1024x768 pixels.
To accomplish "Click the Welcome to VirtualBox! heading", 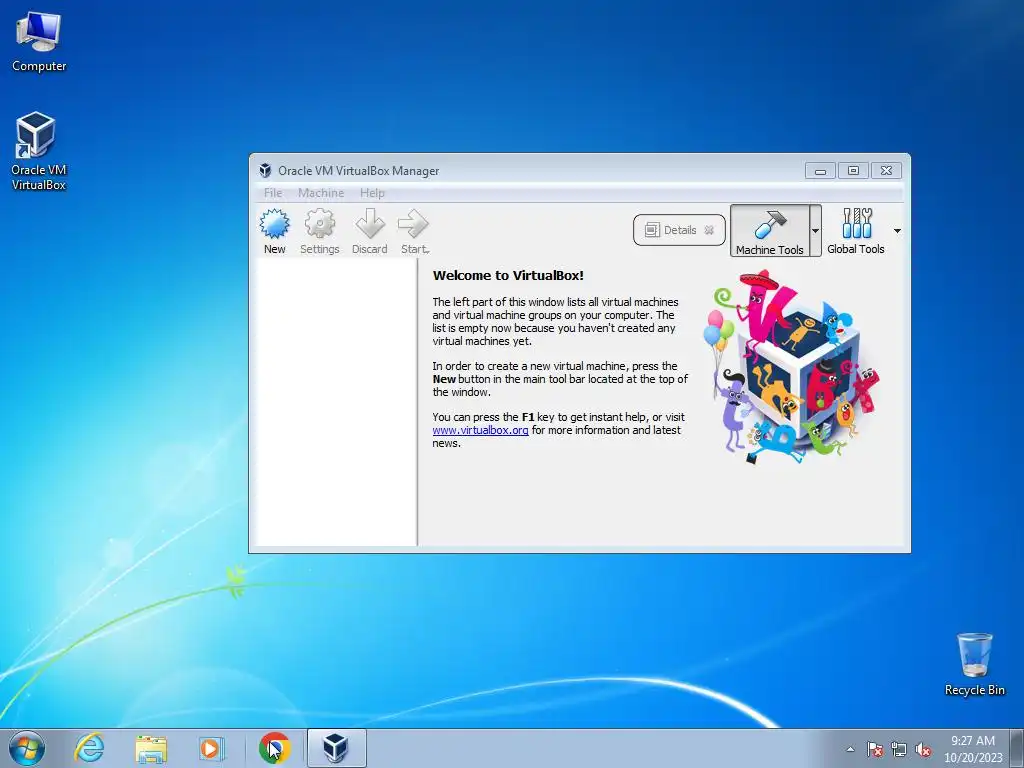I will pos(508,276).
